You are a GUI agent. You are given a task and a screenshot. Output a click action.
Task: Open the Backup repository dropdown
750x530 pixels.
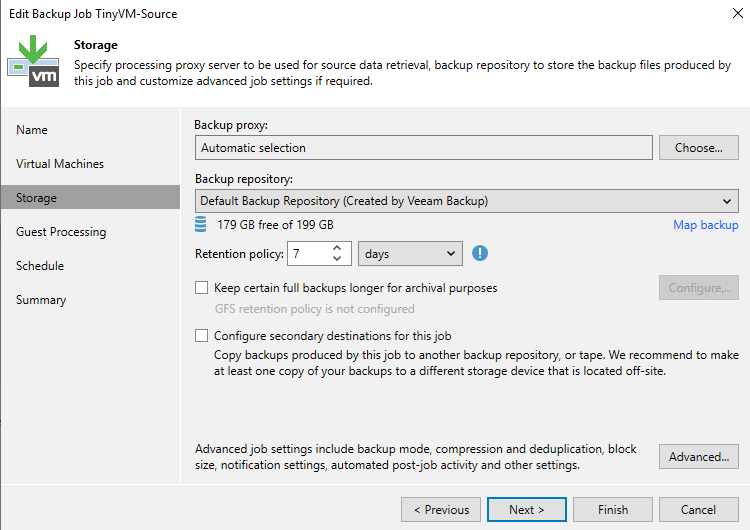[x=466, y=201]
